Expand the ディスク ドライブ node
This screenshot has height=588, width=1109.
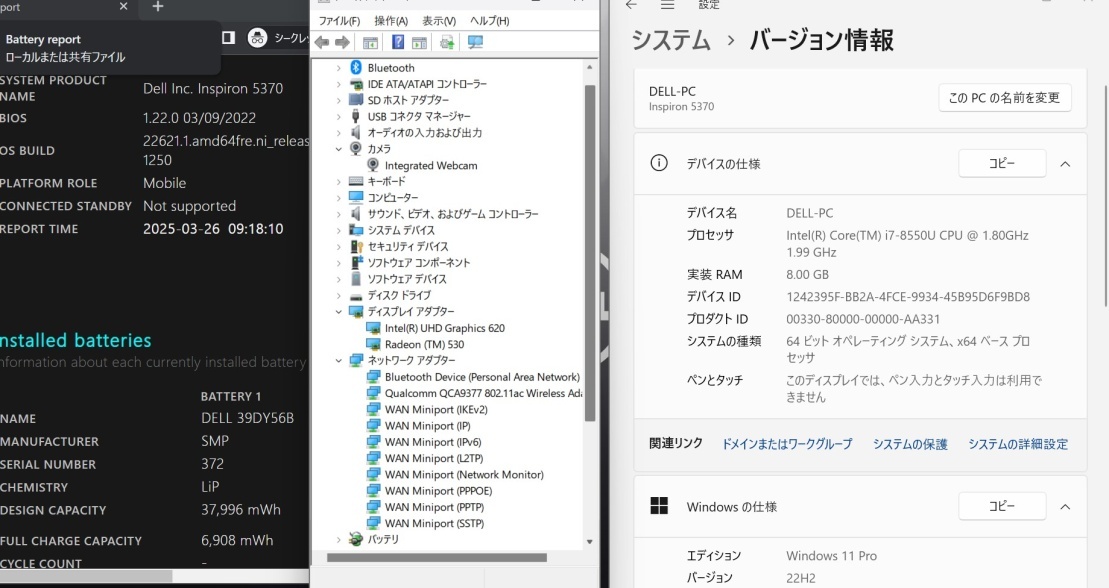pos(338,296)
